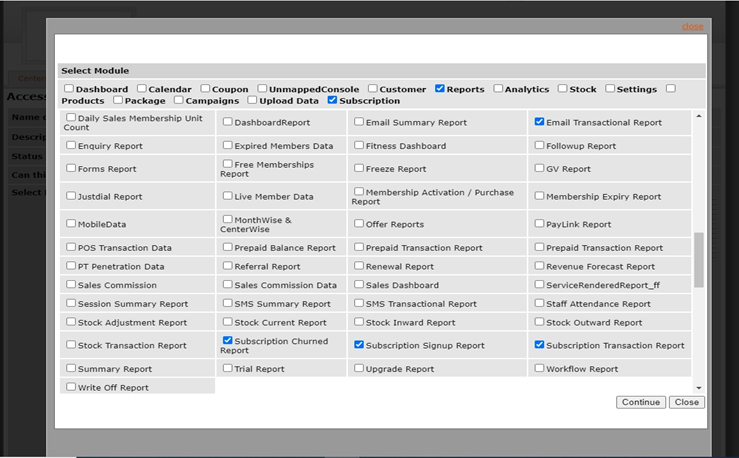Enable the Referral Report checkbox
The width and height of the screenshot is (739, 458).
[x=228, y=266]
